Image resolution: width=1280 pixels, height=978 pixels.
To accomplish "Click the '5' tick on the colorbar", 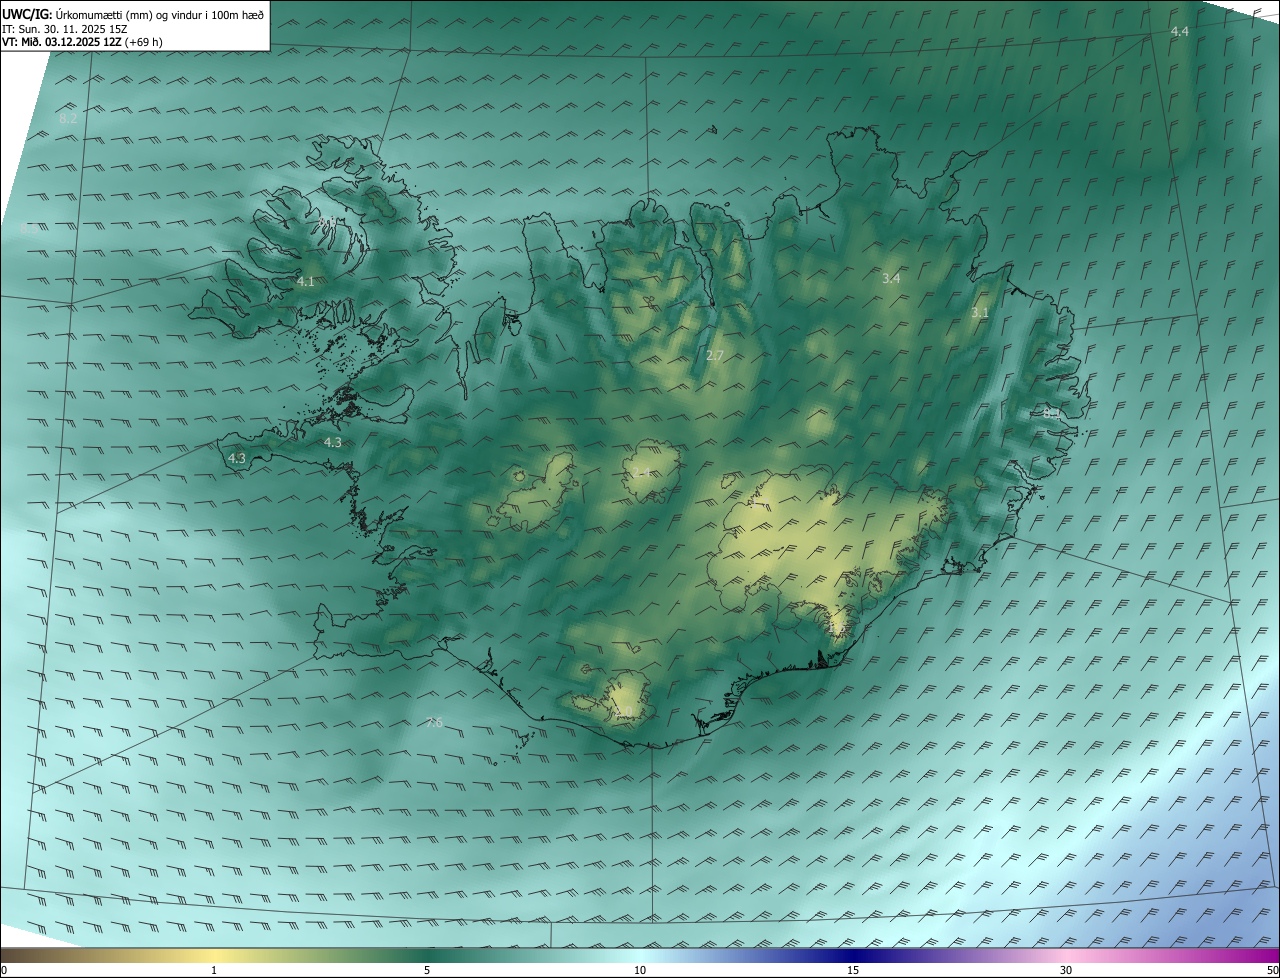I will pyautogui.click(x=427, y=970).
